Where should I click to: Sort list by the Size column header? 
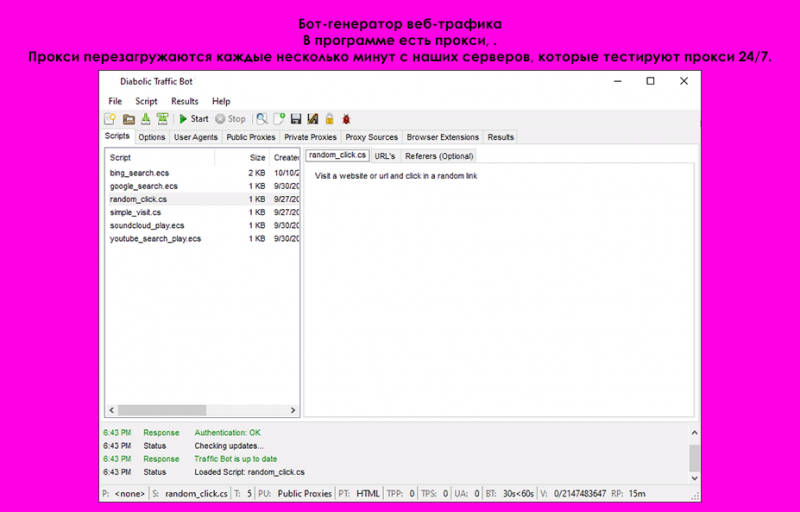pos(242,158)
